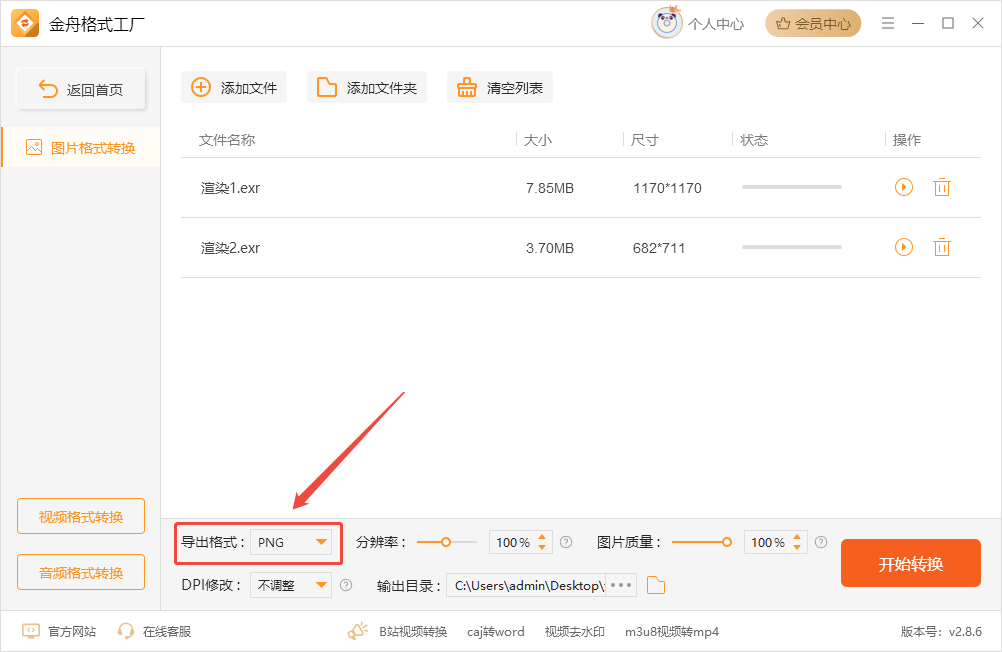This screenshot has height=652, width=1002.
Task: Click the 输出目录 path field
Action: click(x=526, y=585)
